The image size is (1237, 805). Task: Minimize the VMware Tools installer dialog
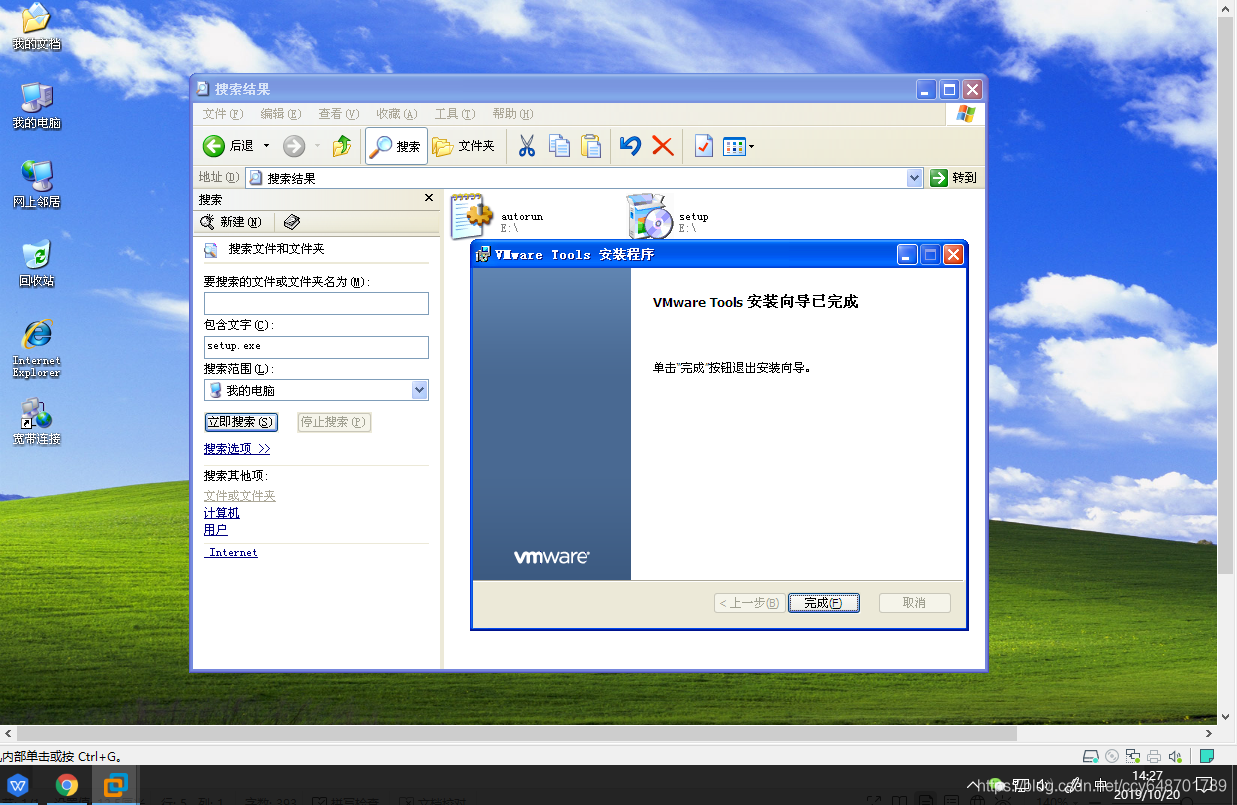[907, 254]
